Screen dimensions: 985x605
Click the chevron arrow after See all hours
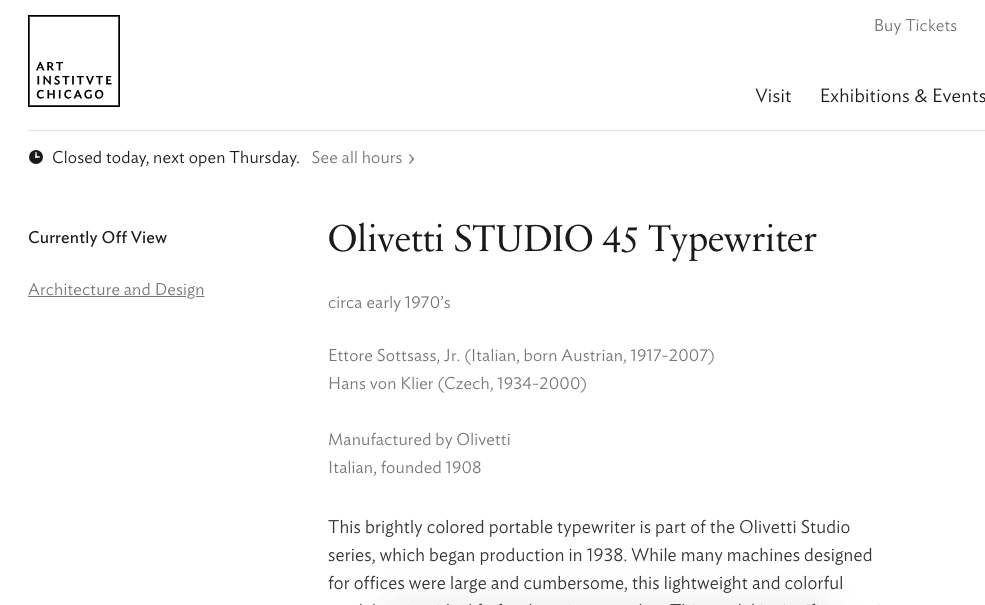click(411, 159)
